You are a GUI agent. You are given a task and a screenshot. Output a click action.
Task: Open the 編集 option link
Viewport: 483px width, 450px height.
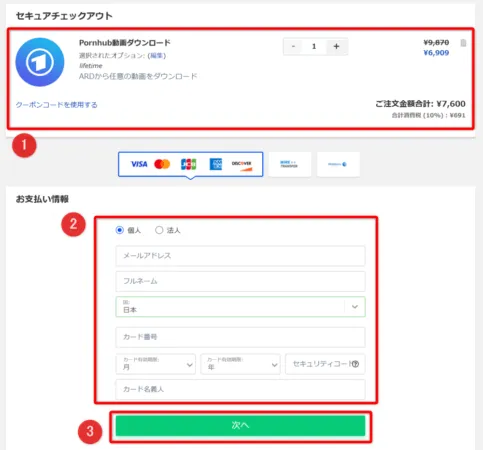point(157,55)
